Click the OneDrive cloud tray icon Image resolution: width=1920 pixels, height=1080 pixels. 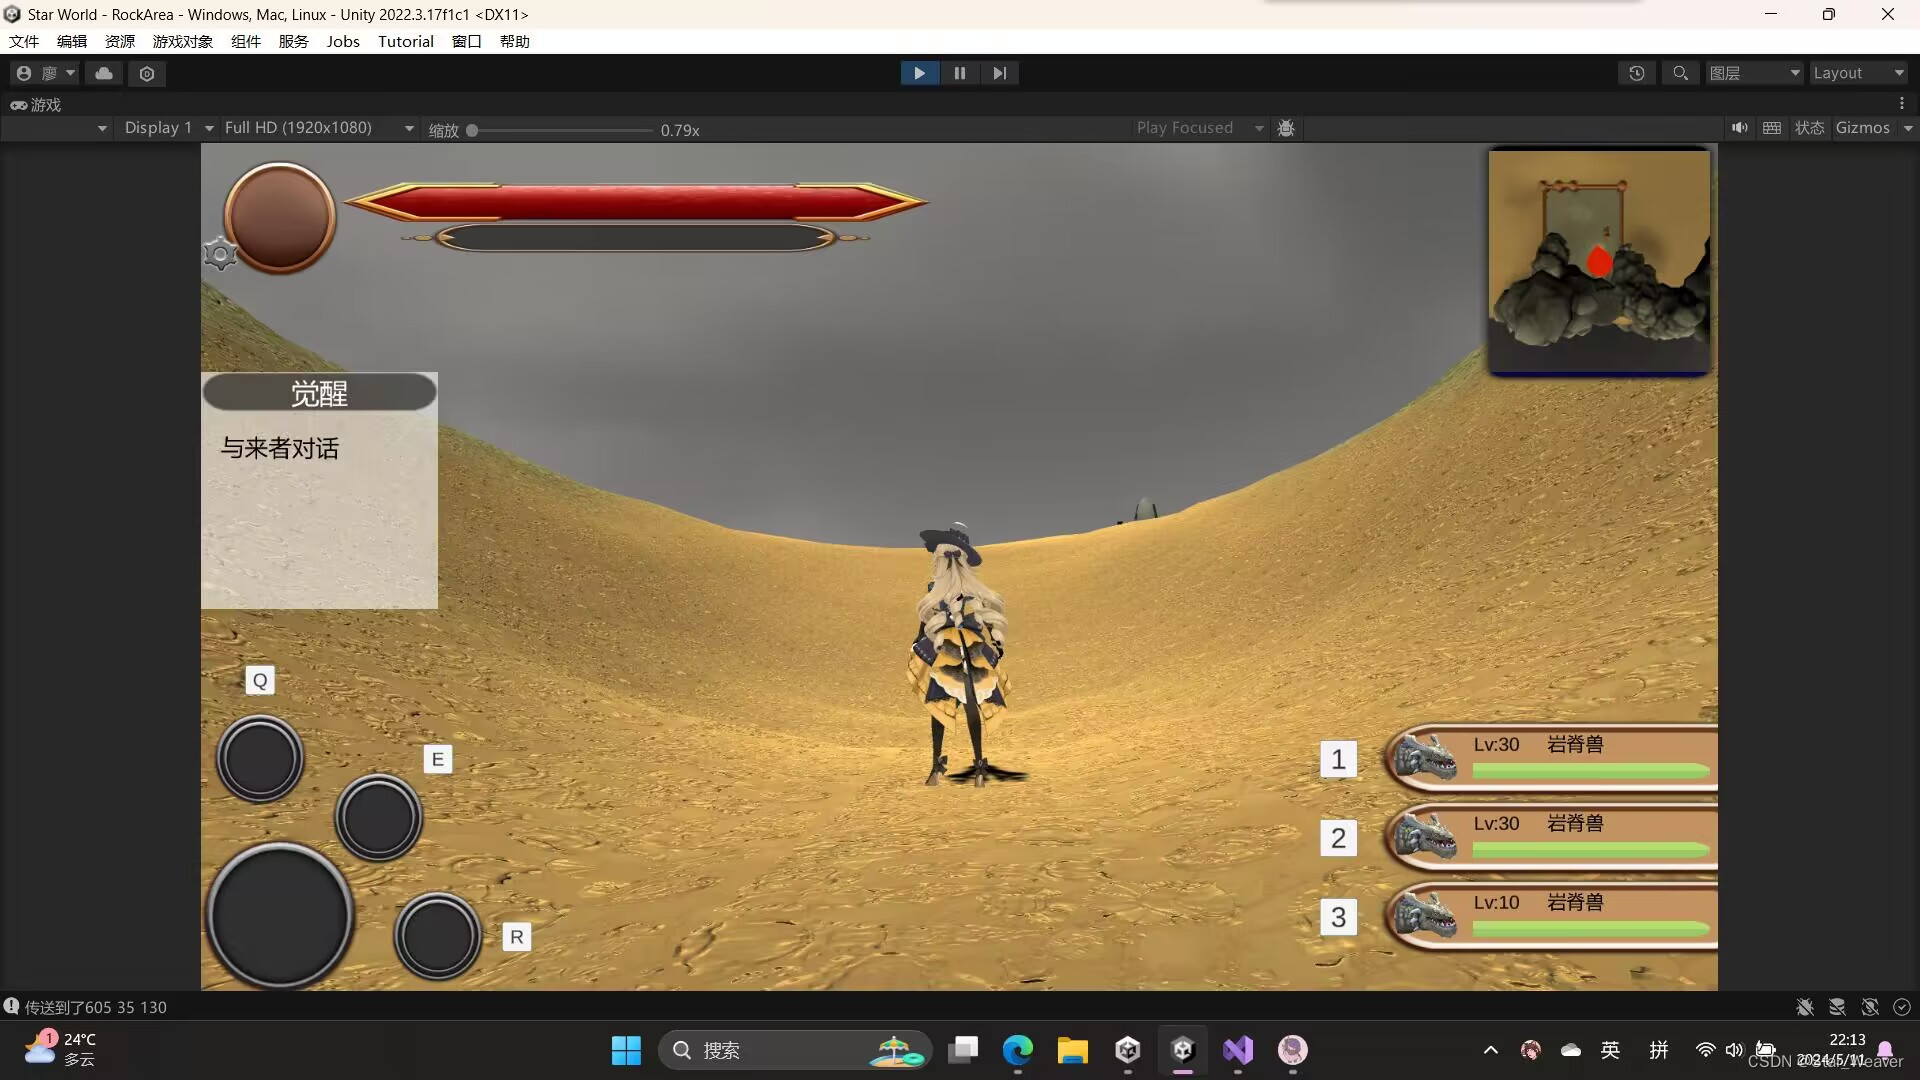[1571, 1050]
